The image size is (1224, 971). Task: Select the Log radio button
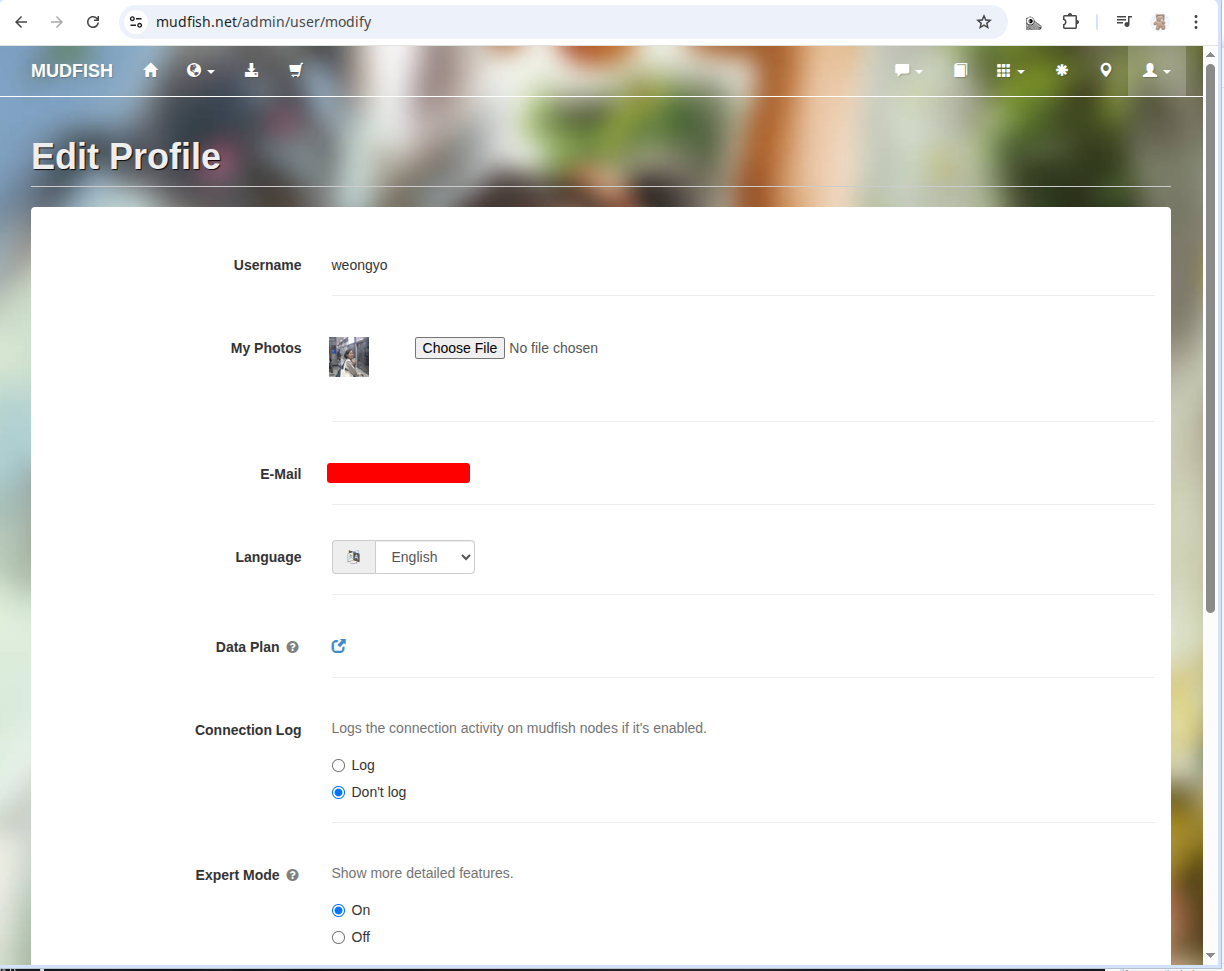coord(338,765)
